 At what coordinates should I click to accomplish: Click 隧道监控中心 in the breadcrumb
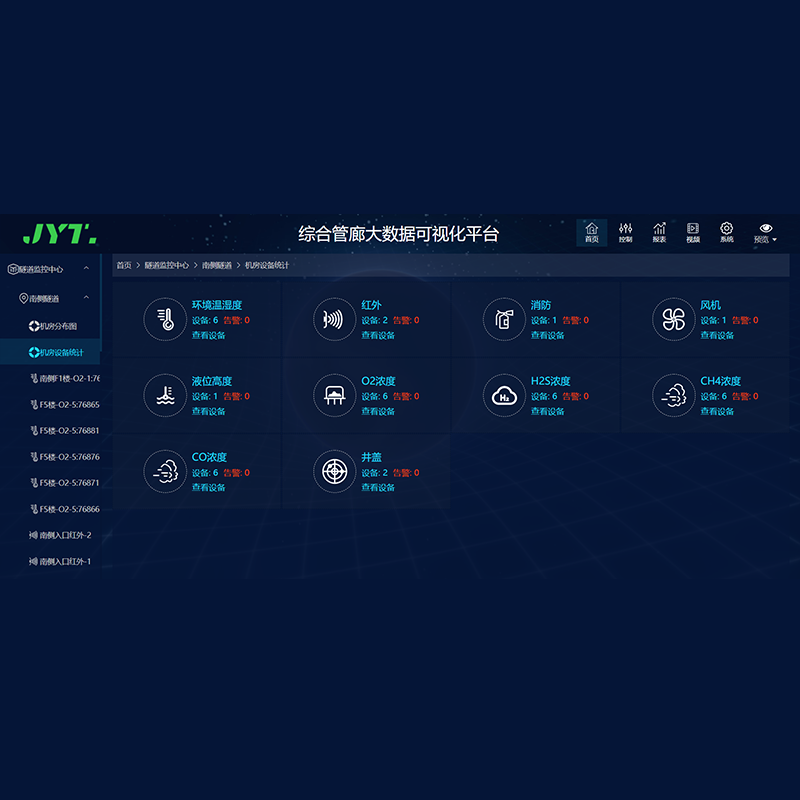point(166,265)
